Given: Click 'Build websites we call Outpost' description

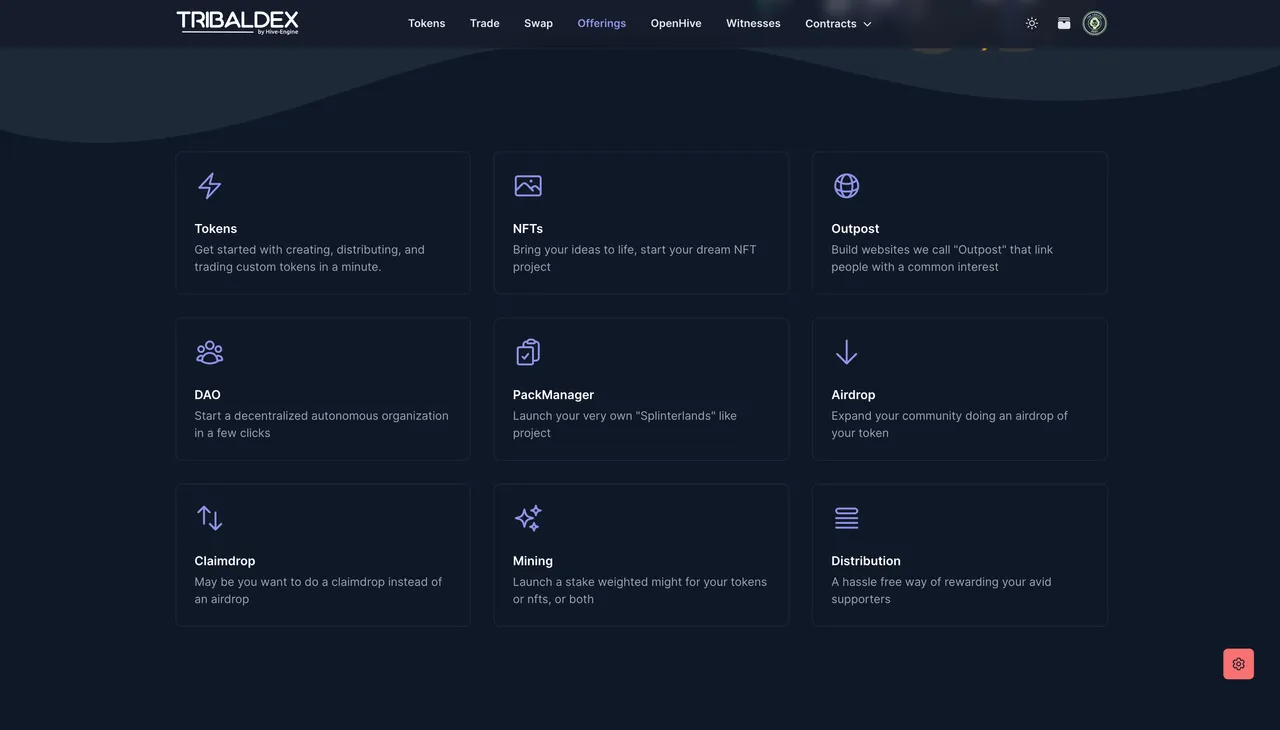Looking at the screenshot, I should pos(942,258).
